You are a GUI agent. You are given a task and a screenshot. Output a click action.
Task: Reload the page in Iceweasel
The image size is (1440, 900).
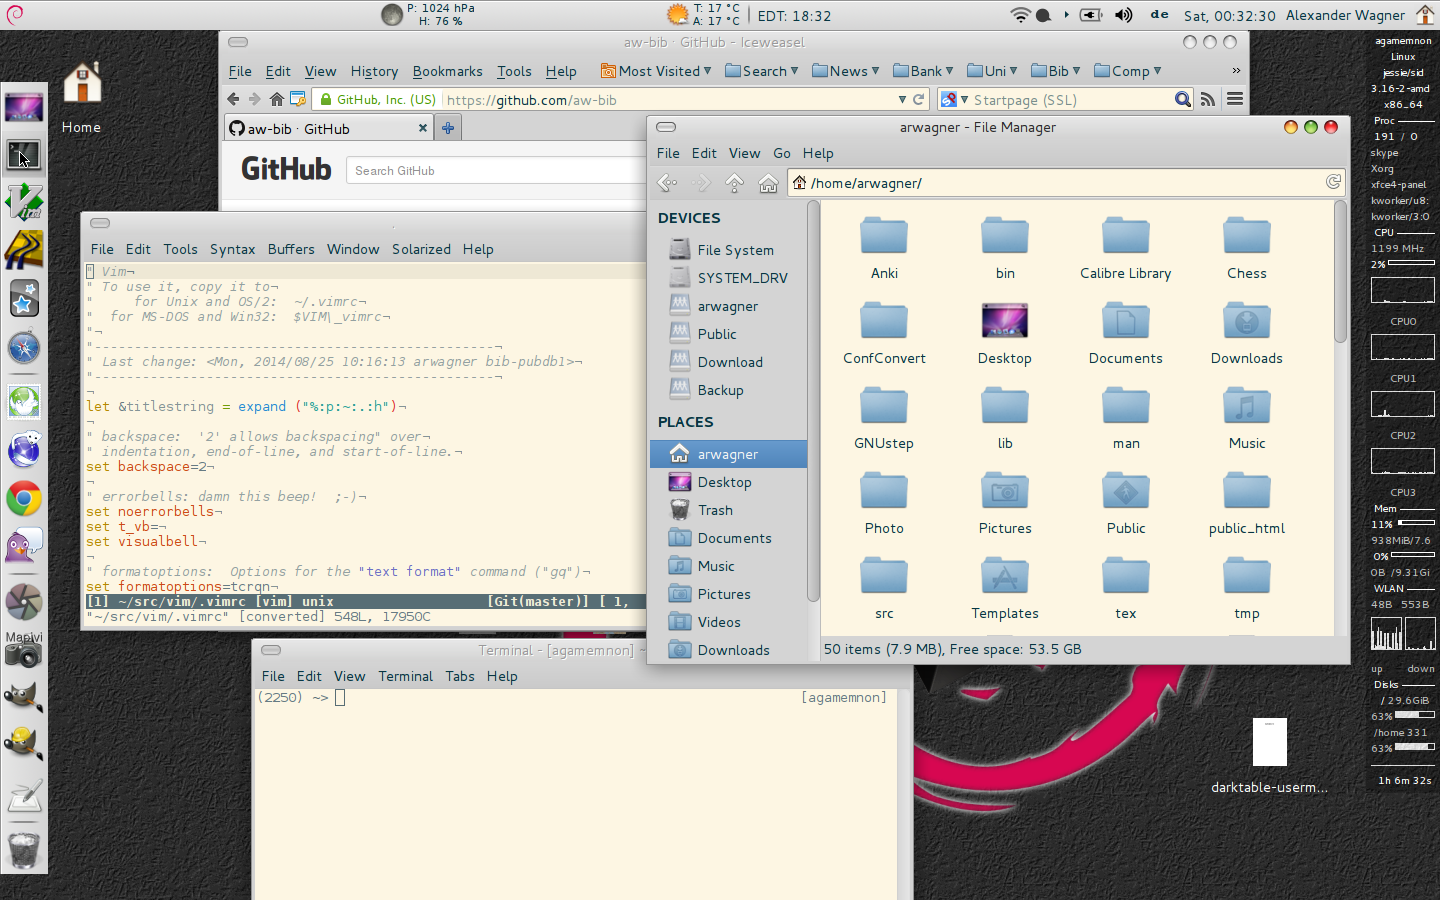pos(918,99)
